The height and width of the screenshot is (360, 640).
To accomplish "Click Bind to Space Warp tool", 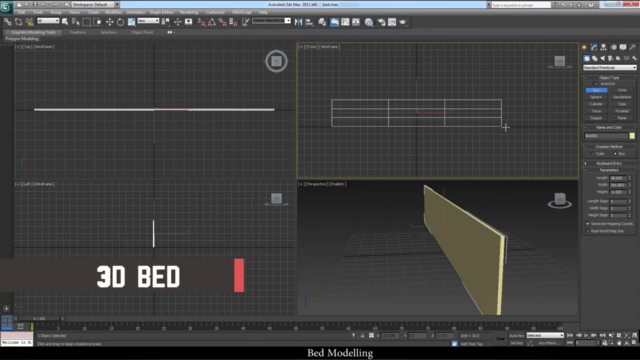I will pos(29,22).
